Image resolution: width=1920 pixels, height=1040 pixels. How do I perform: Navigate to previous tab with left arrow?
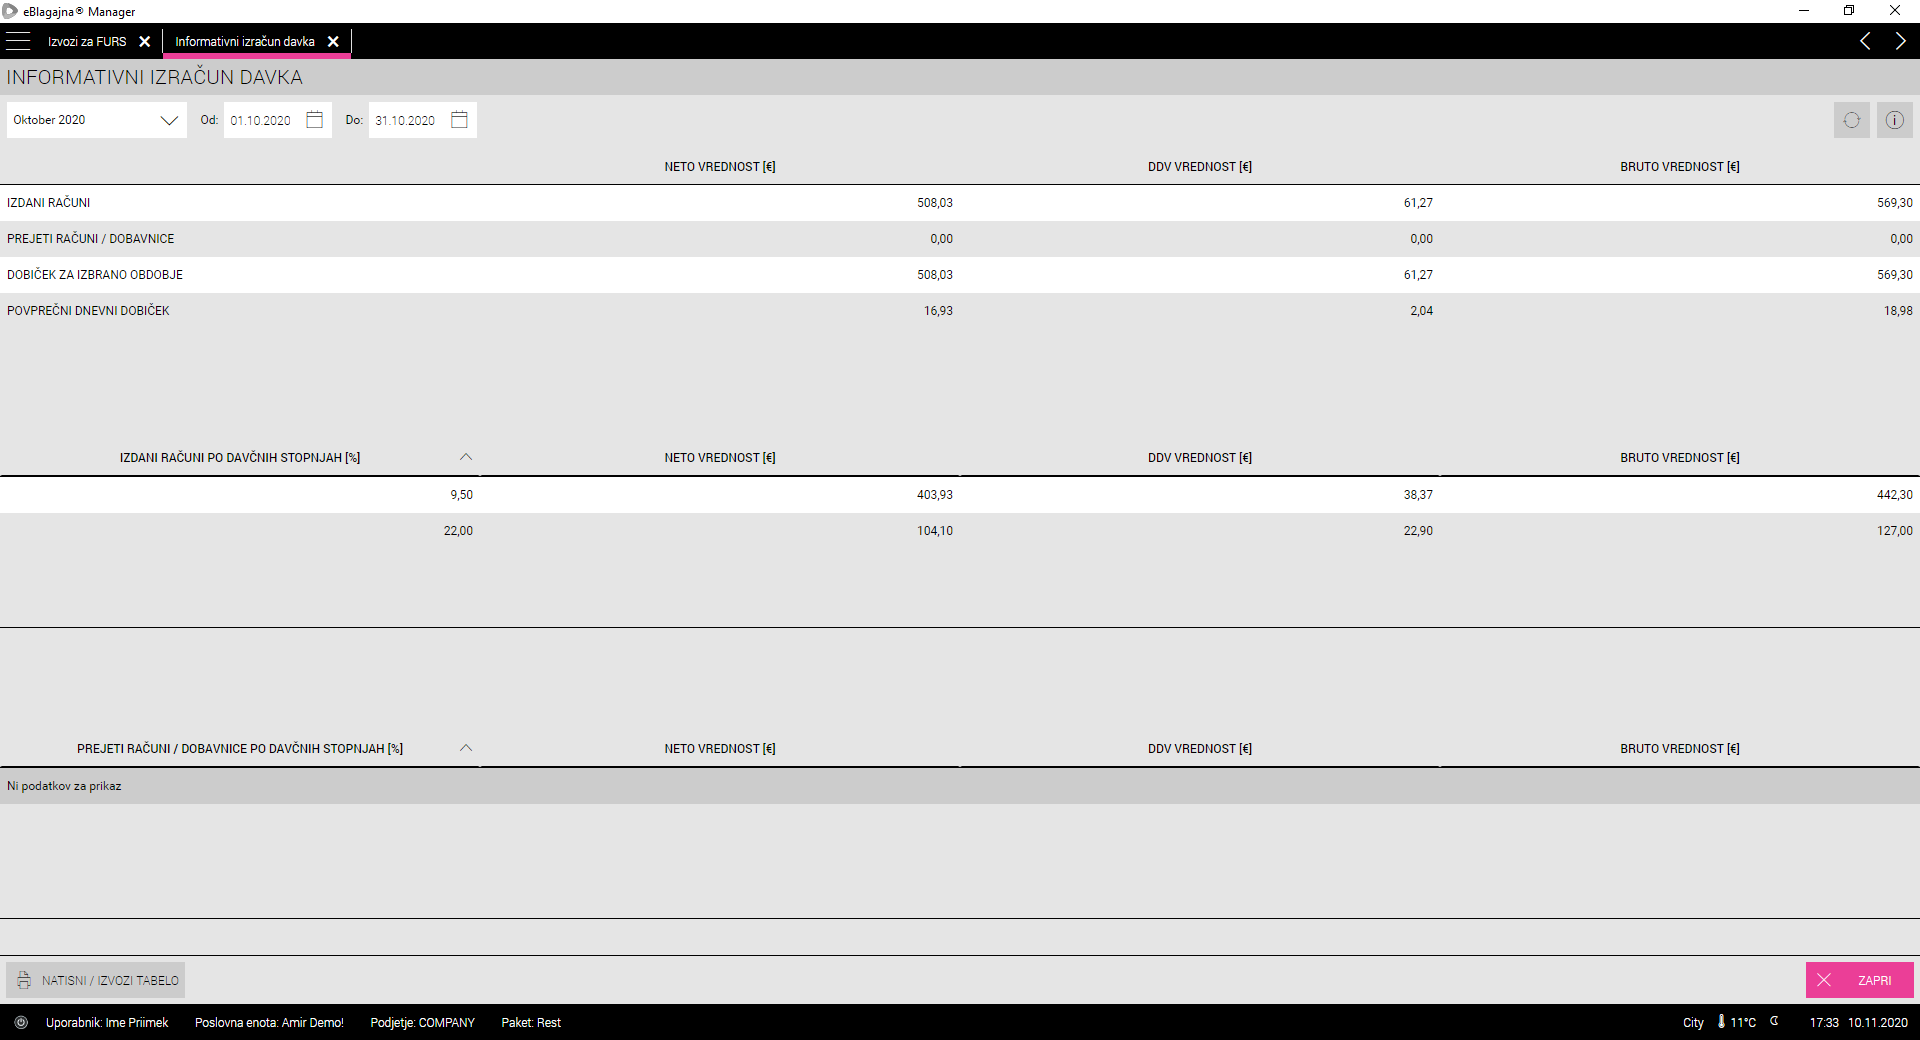click(x=1865, y=41)
